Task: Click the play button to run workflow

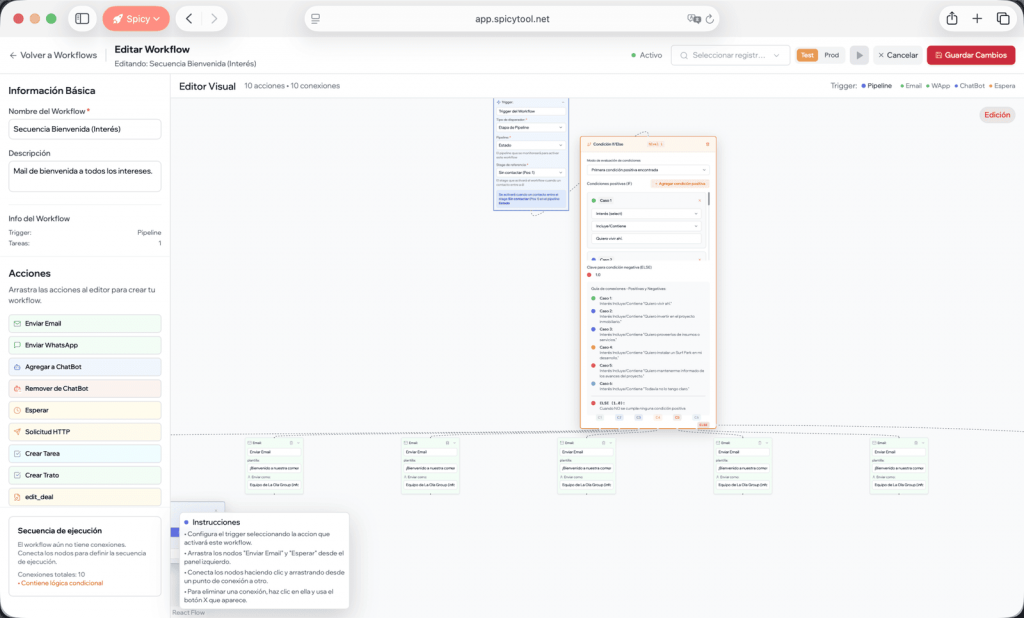Action: pos(859,55)
